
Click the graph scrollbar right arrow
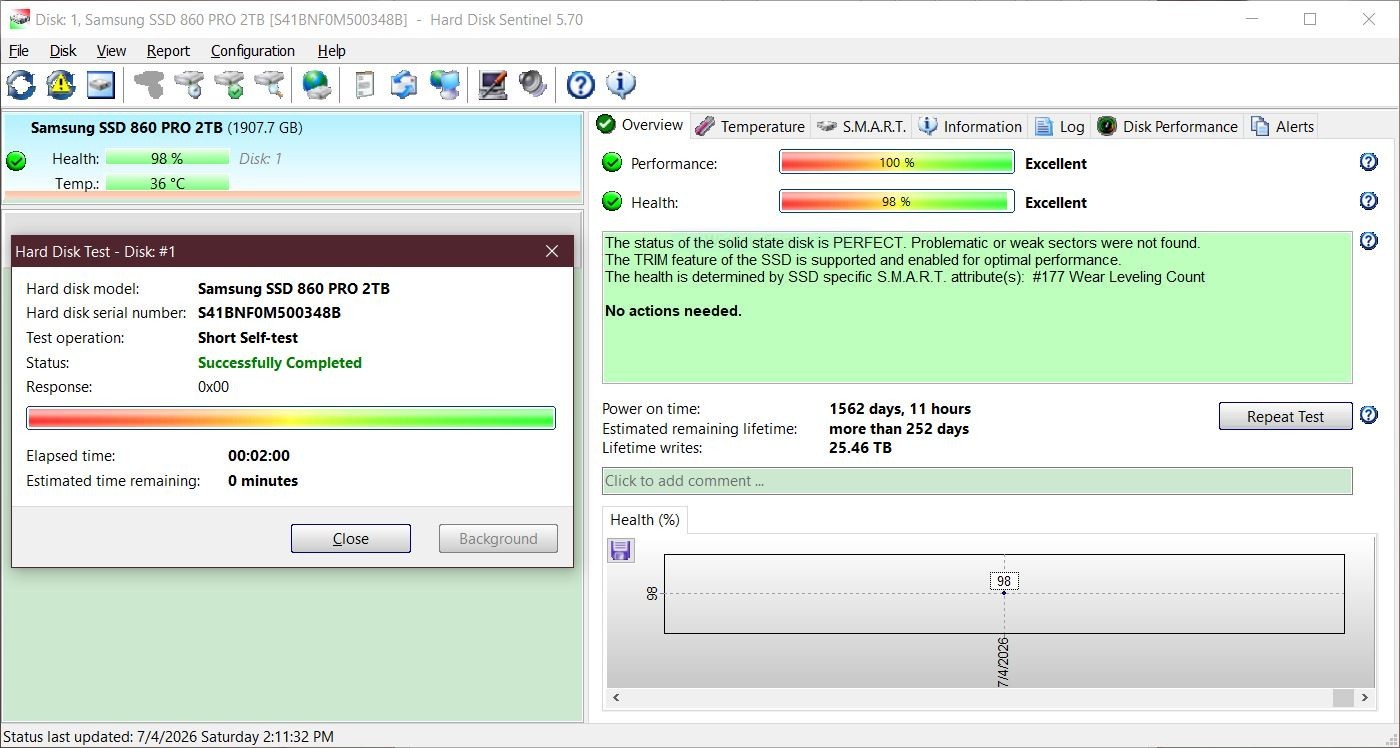pos(1365,697)
